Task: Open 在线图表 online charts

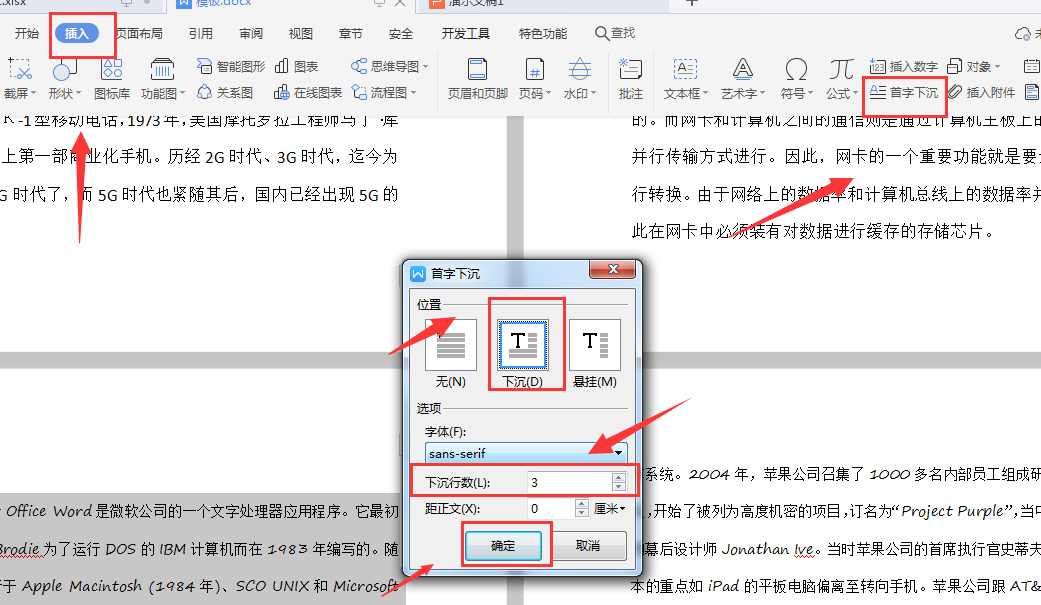Action: click(x=308, y=92)
